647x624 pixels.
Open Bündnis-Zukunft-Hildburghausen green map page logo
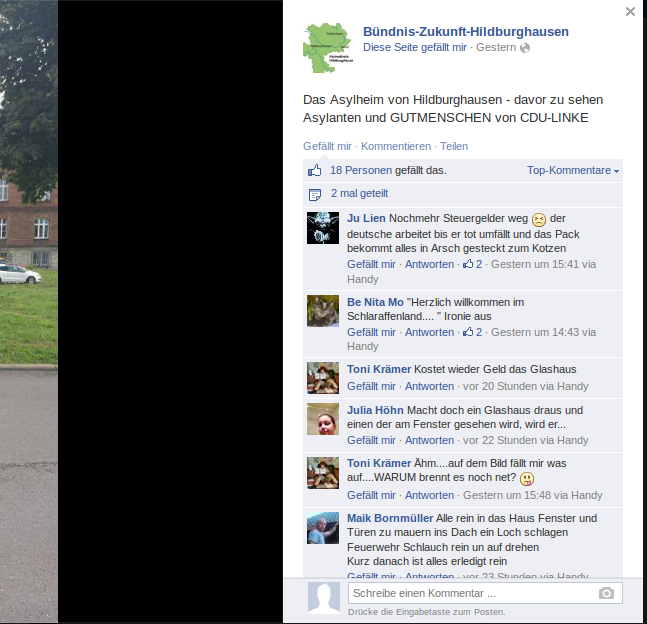[328, 48]
